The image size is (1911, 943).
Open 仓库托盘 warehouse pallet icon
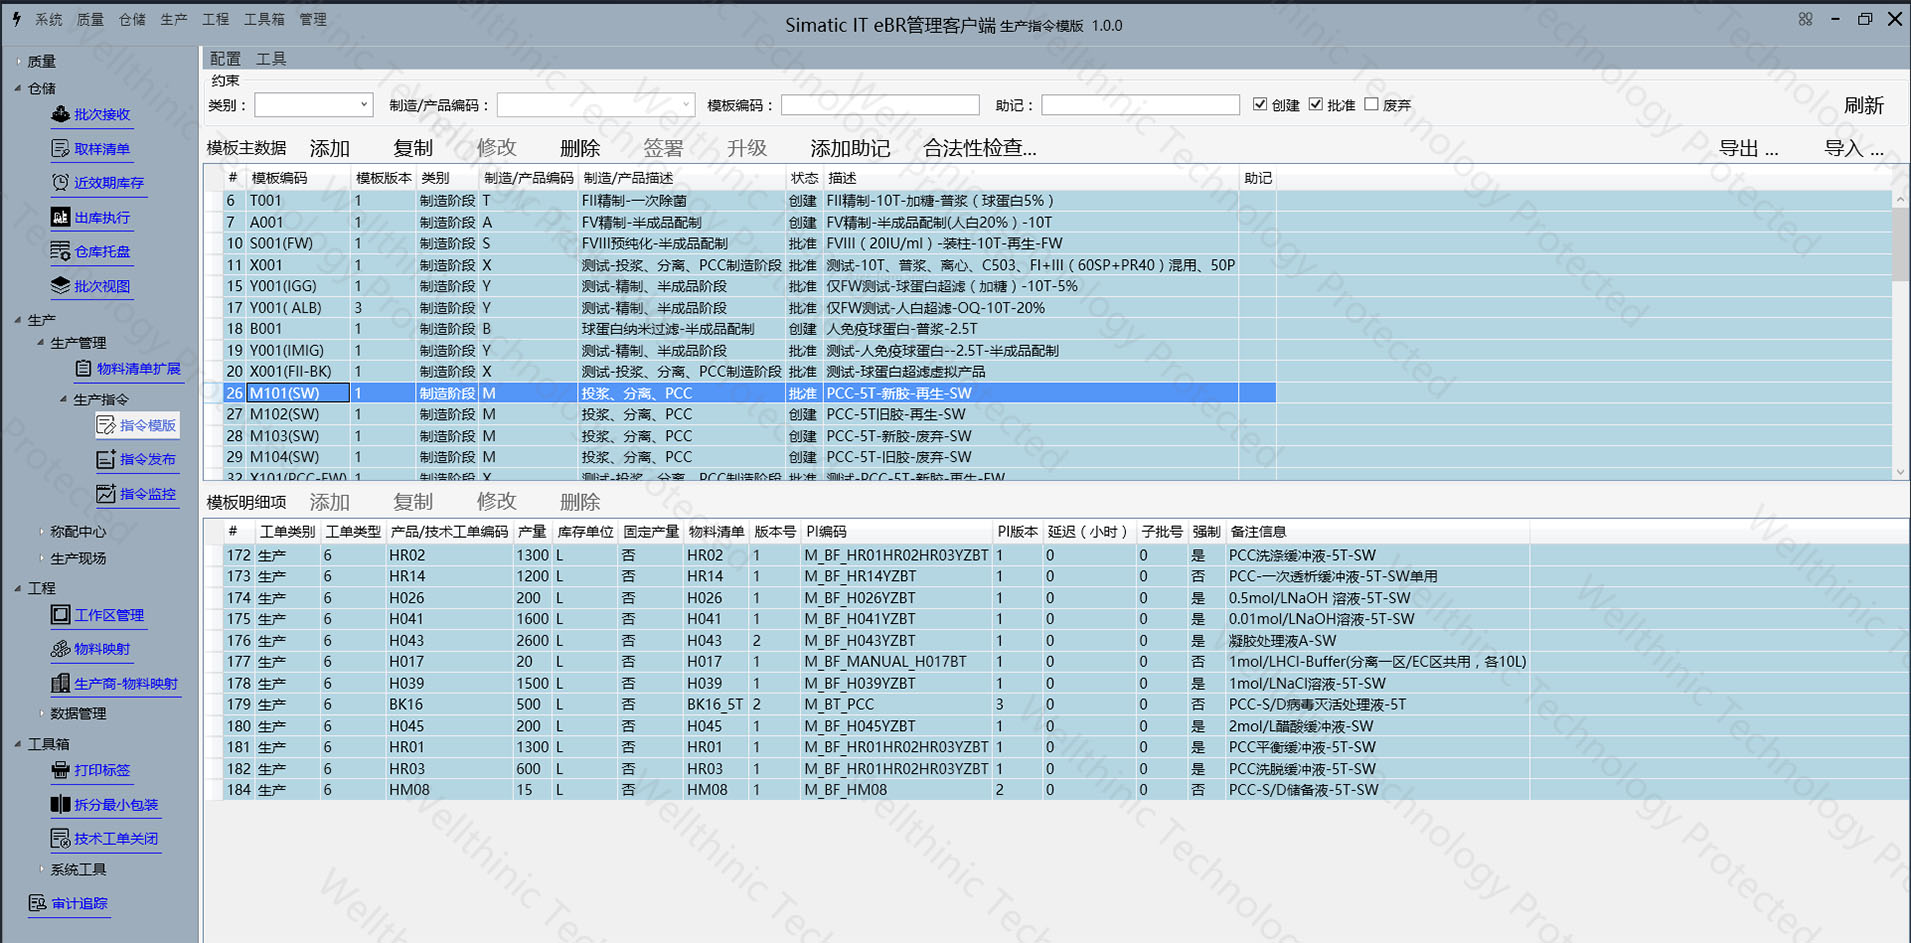[60, 251]
